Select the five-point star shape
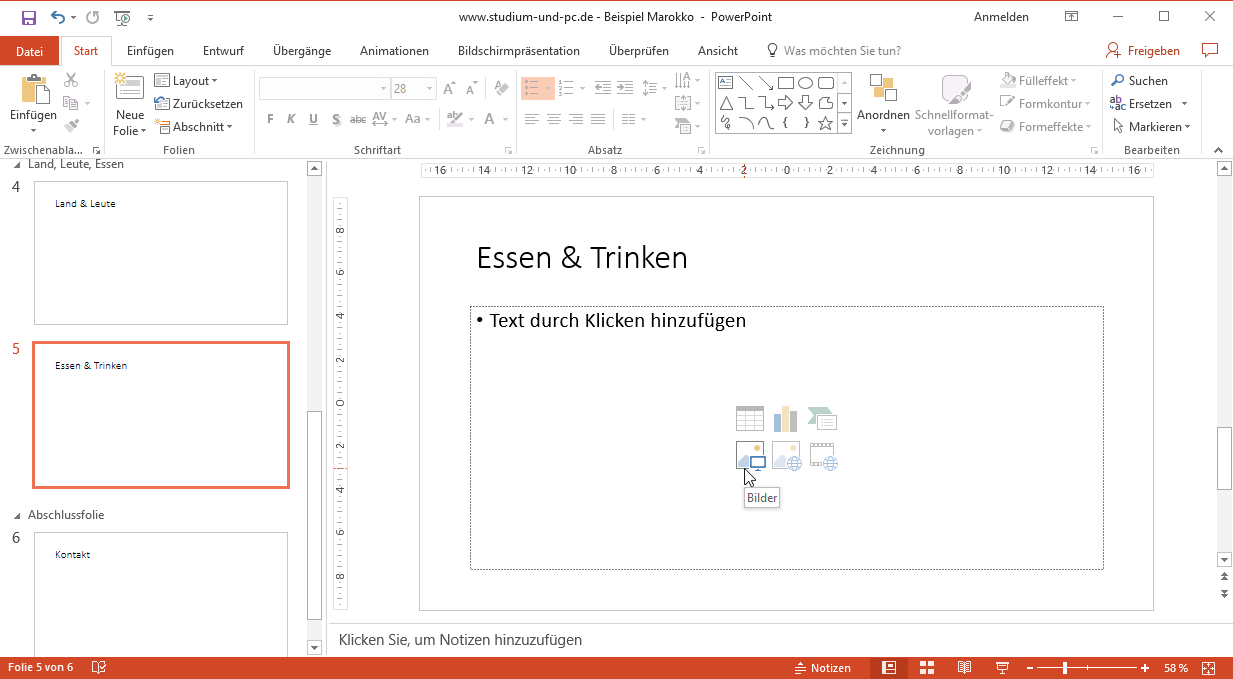The image size is (1233, 679). 825,123
